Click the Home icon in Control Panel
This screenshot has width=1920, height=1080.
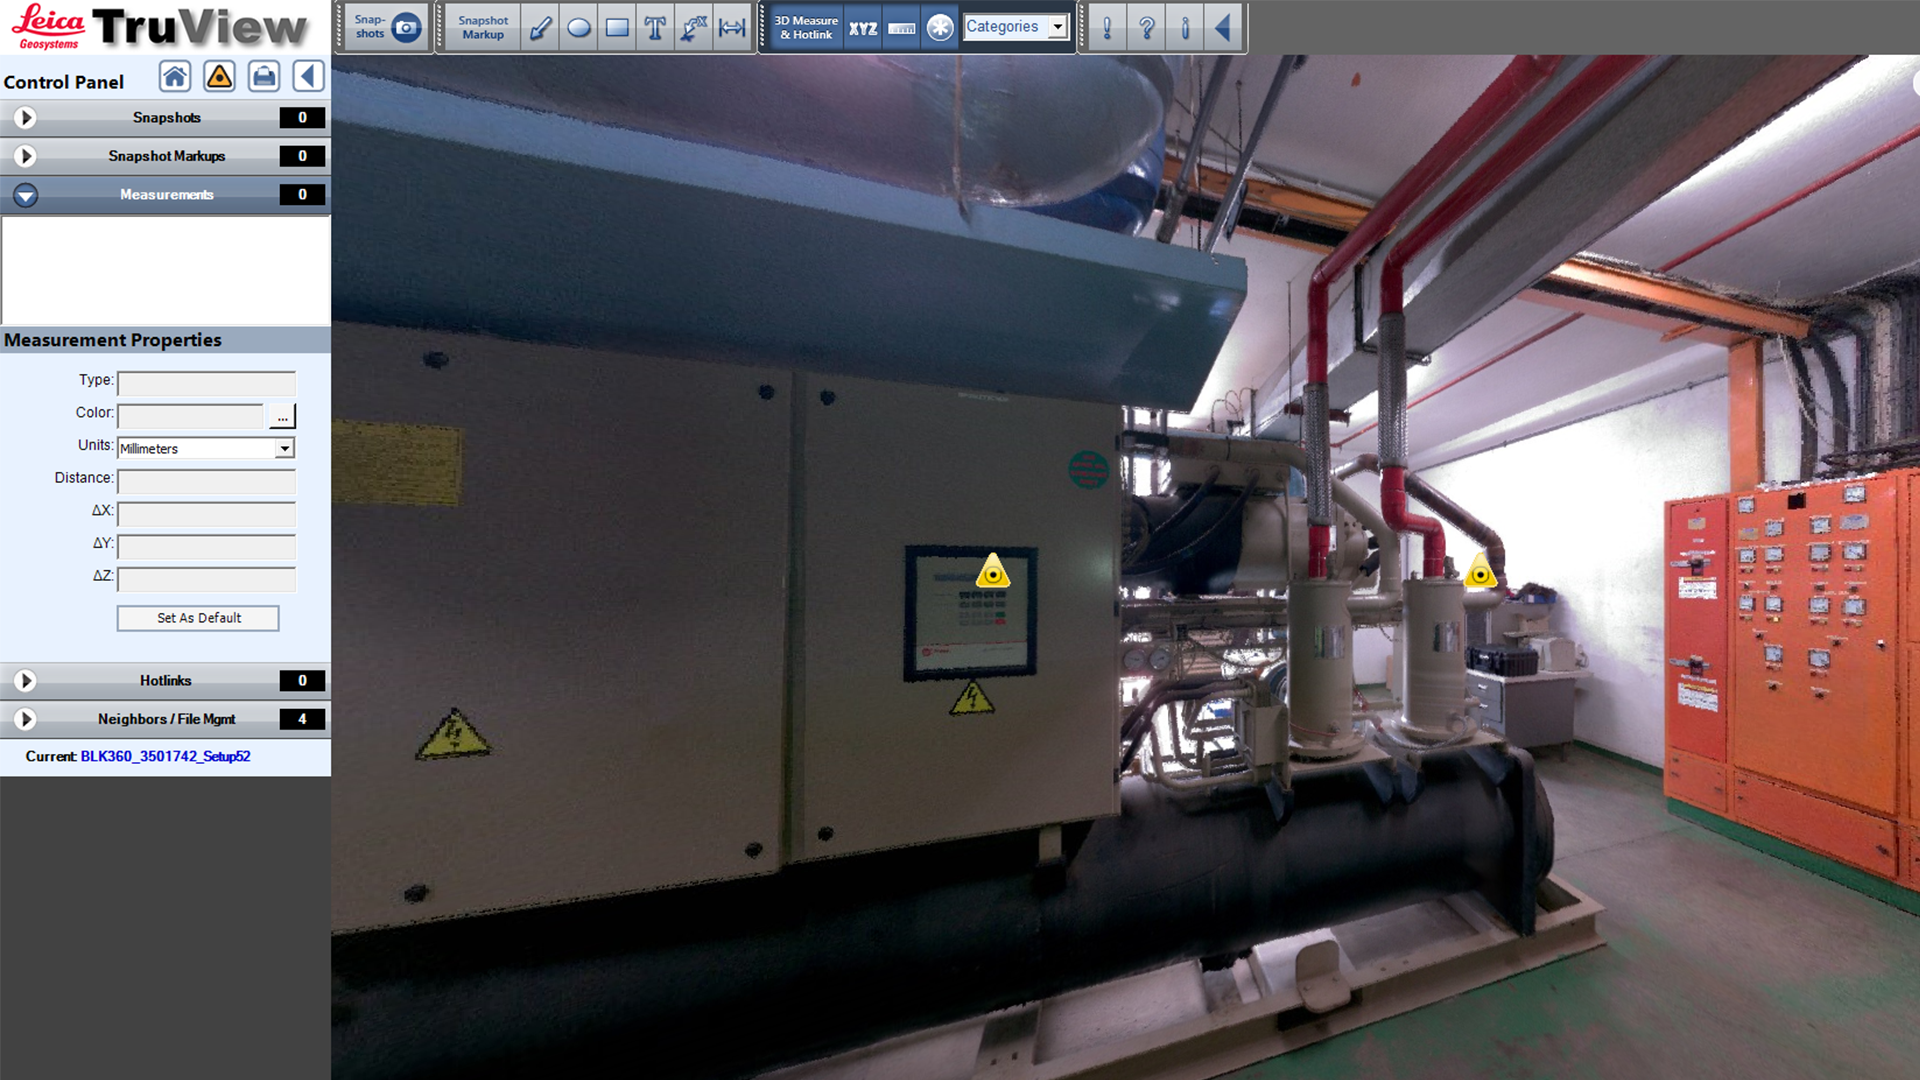pyautogui.click(x=174, y=76)
